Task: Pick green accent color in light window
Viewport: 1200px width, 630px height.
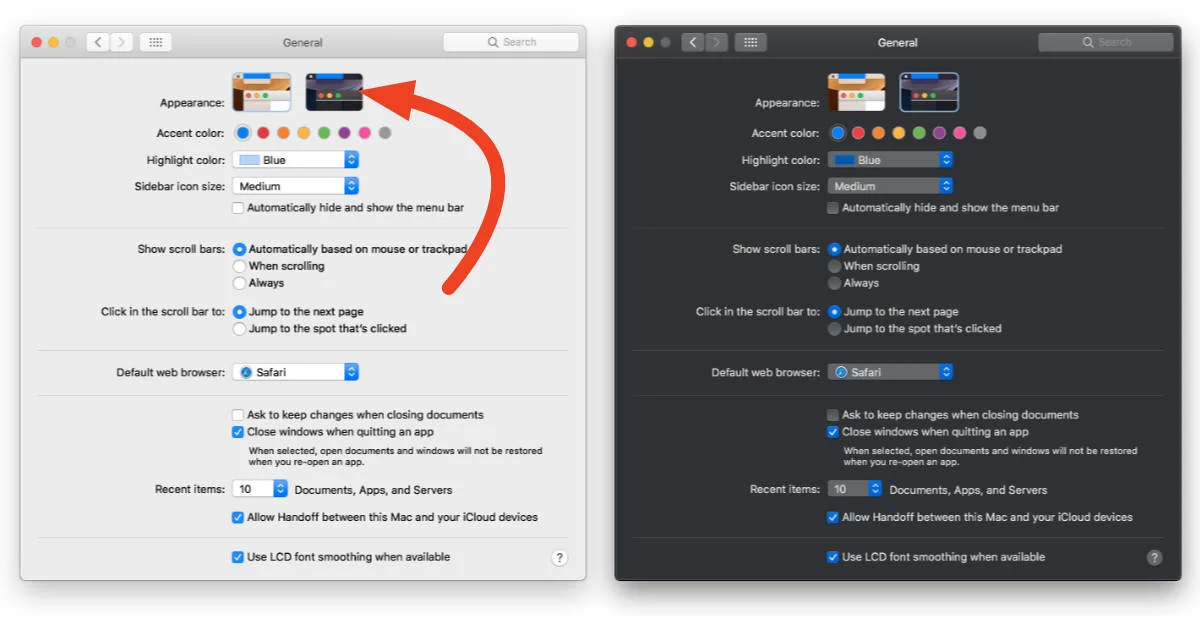Action: click(324, 133)
